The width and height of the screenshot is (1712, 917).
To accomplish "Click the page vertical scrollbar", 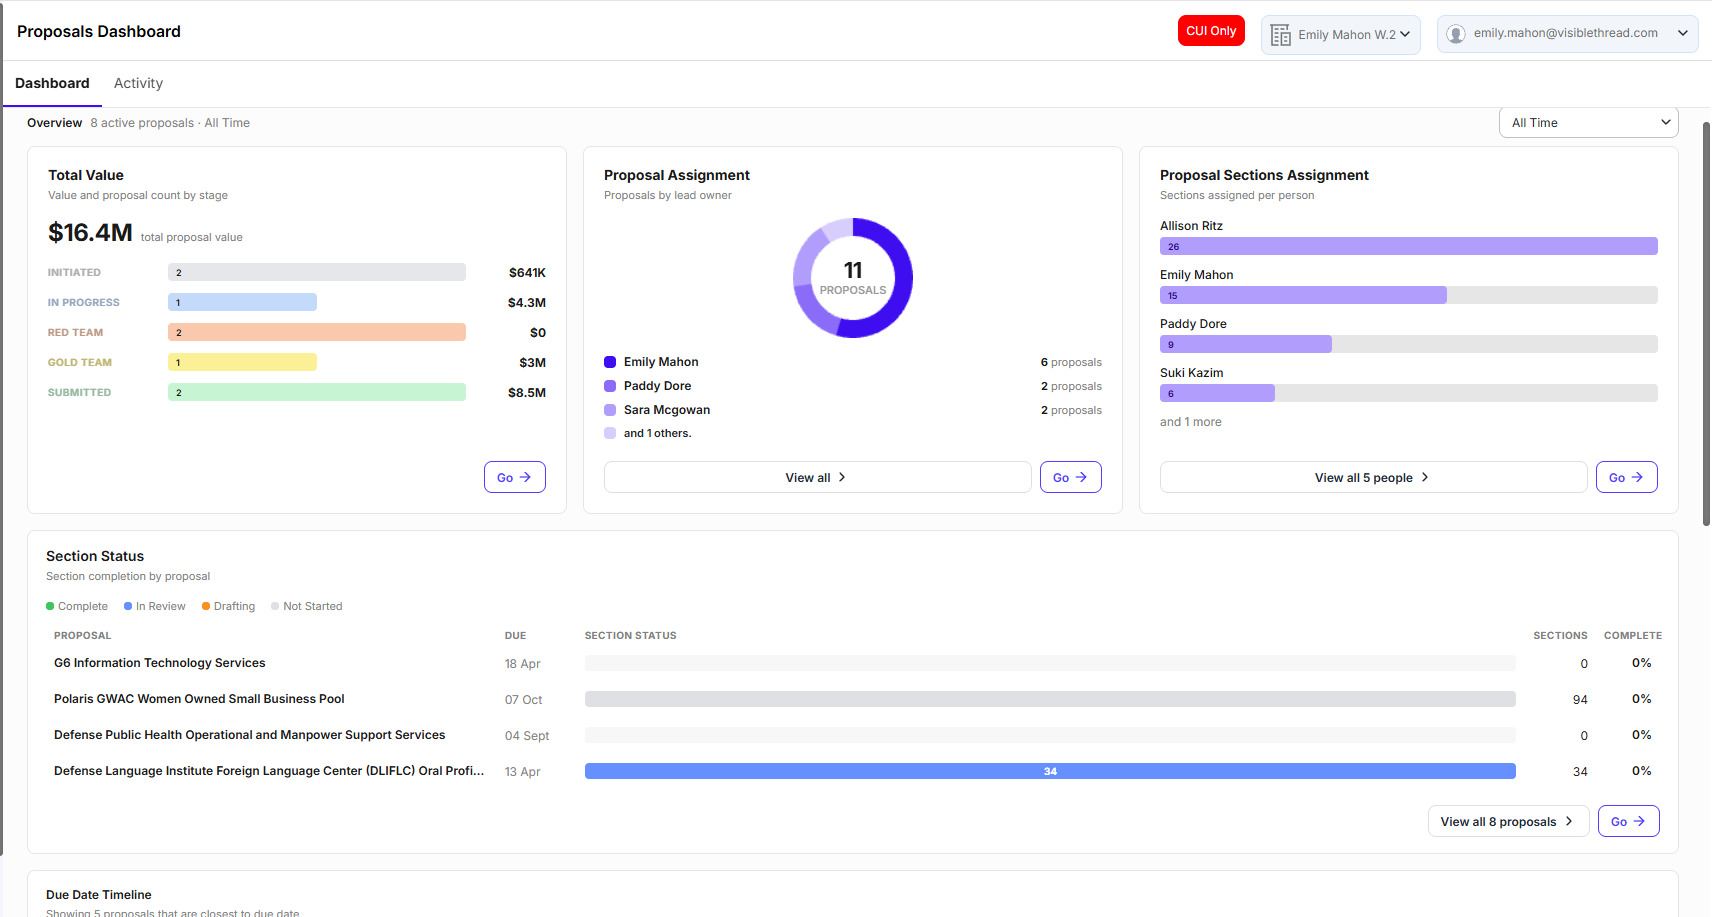I will (1706, 325).
